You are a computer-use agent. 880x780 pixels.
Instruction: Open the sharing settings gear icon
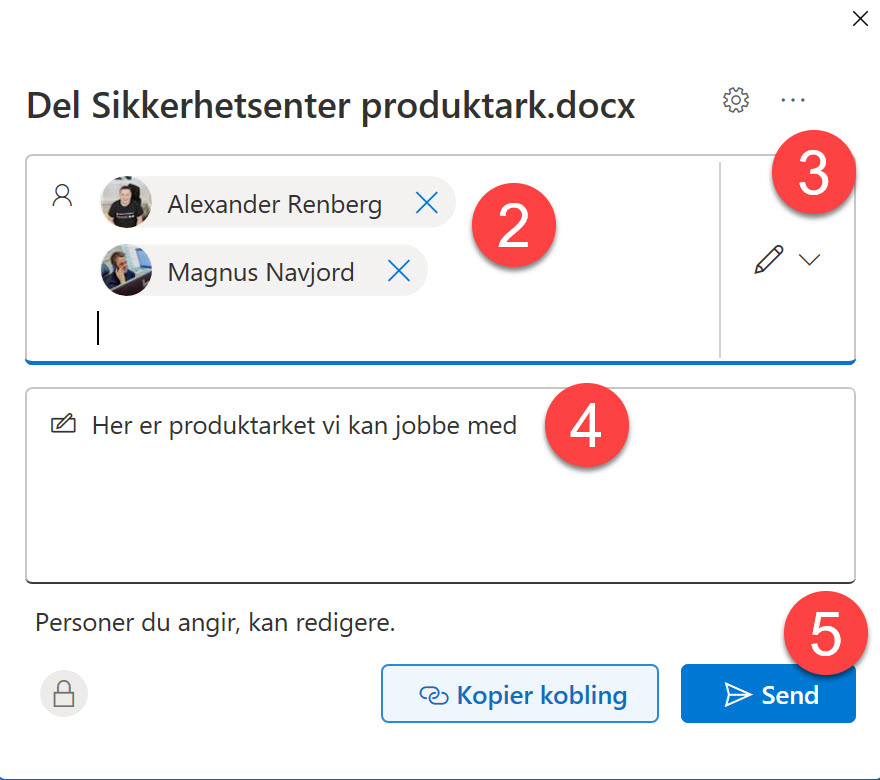click(x=735, y=100)
